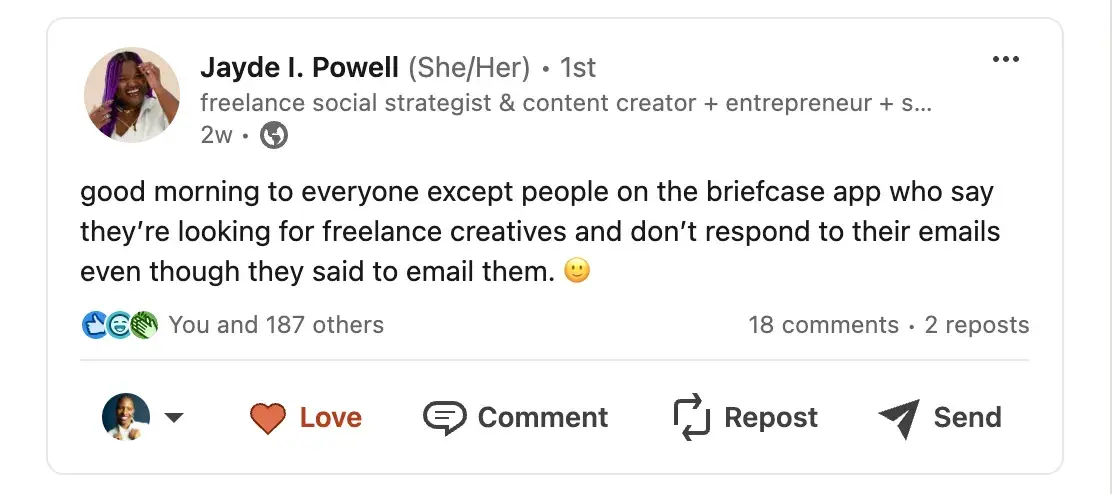1112x494 pixels.
Task: Click the Repost arrows icon
Action: pos(690,417)
